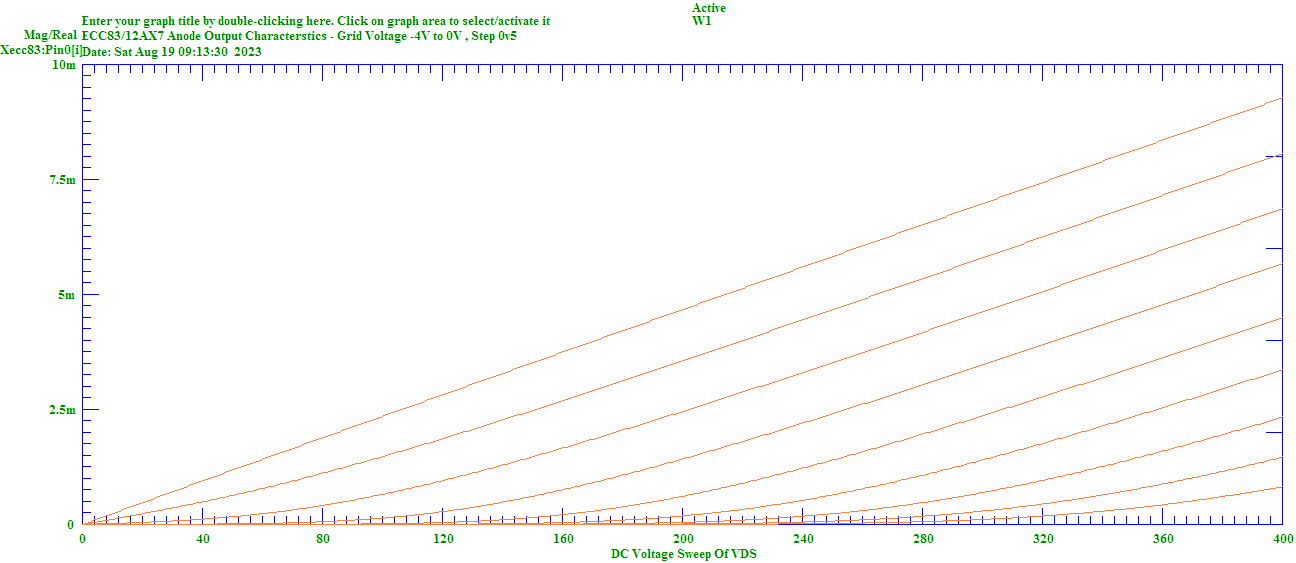Select the W1 waveform window label

click(701, 21)
